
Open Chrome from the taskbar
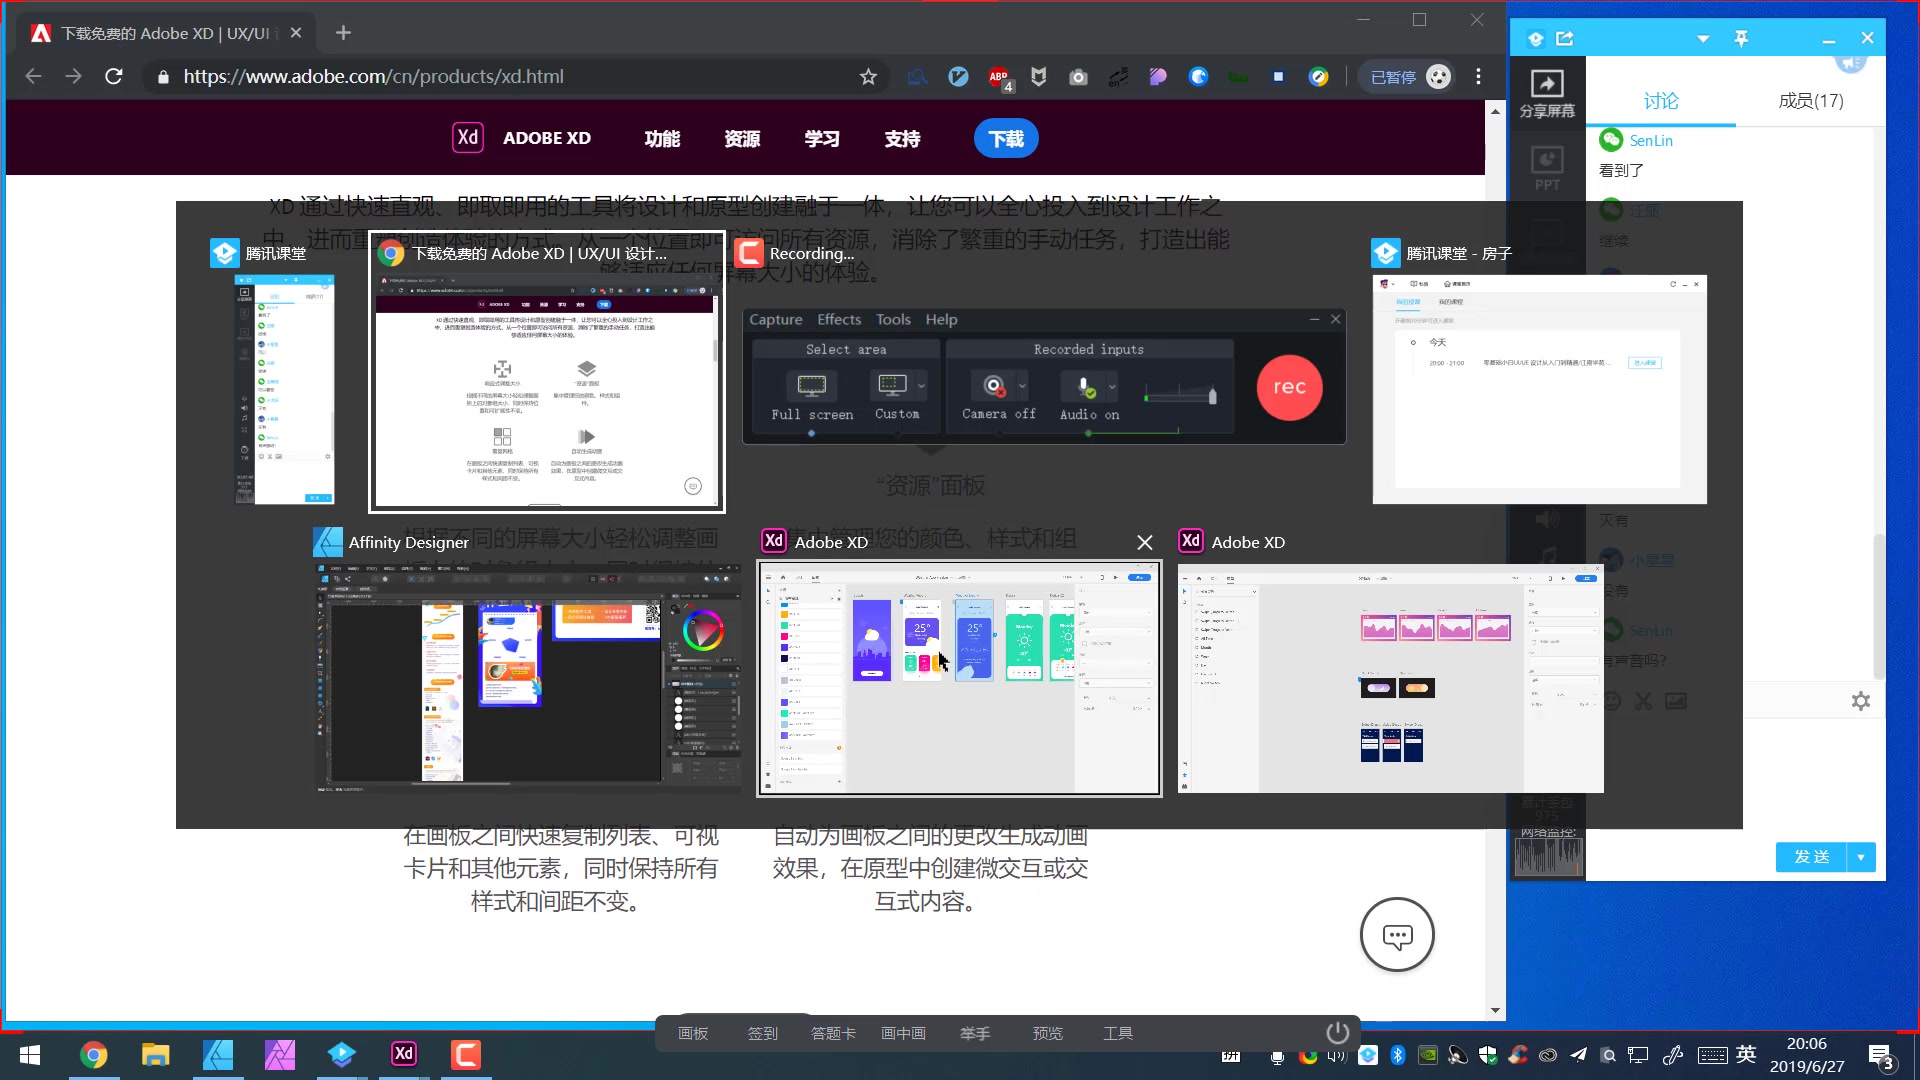point(94,1055)
